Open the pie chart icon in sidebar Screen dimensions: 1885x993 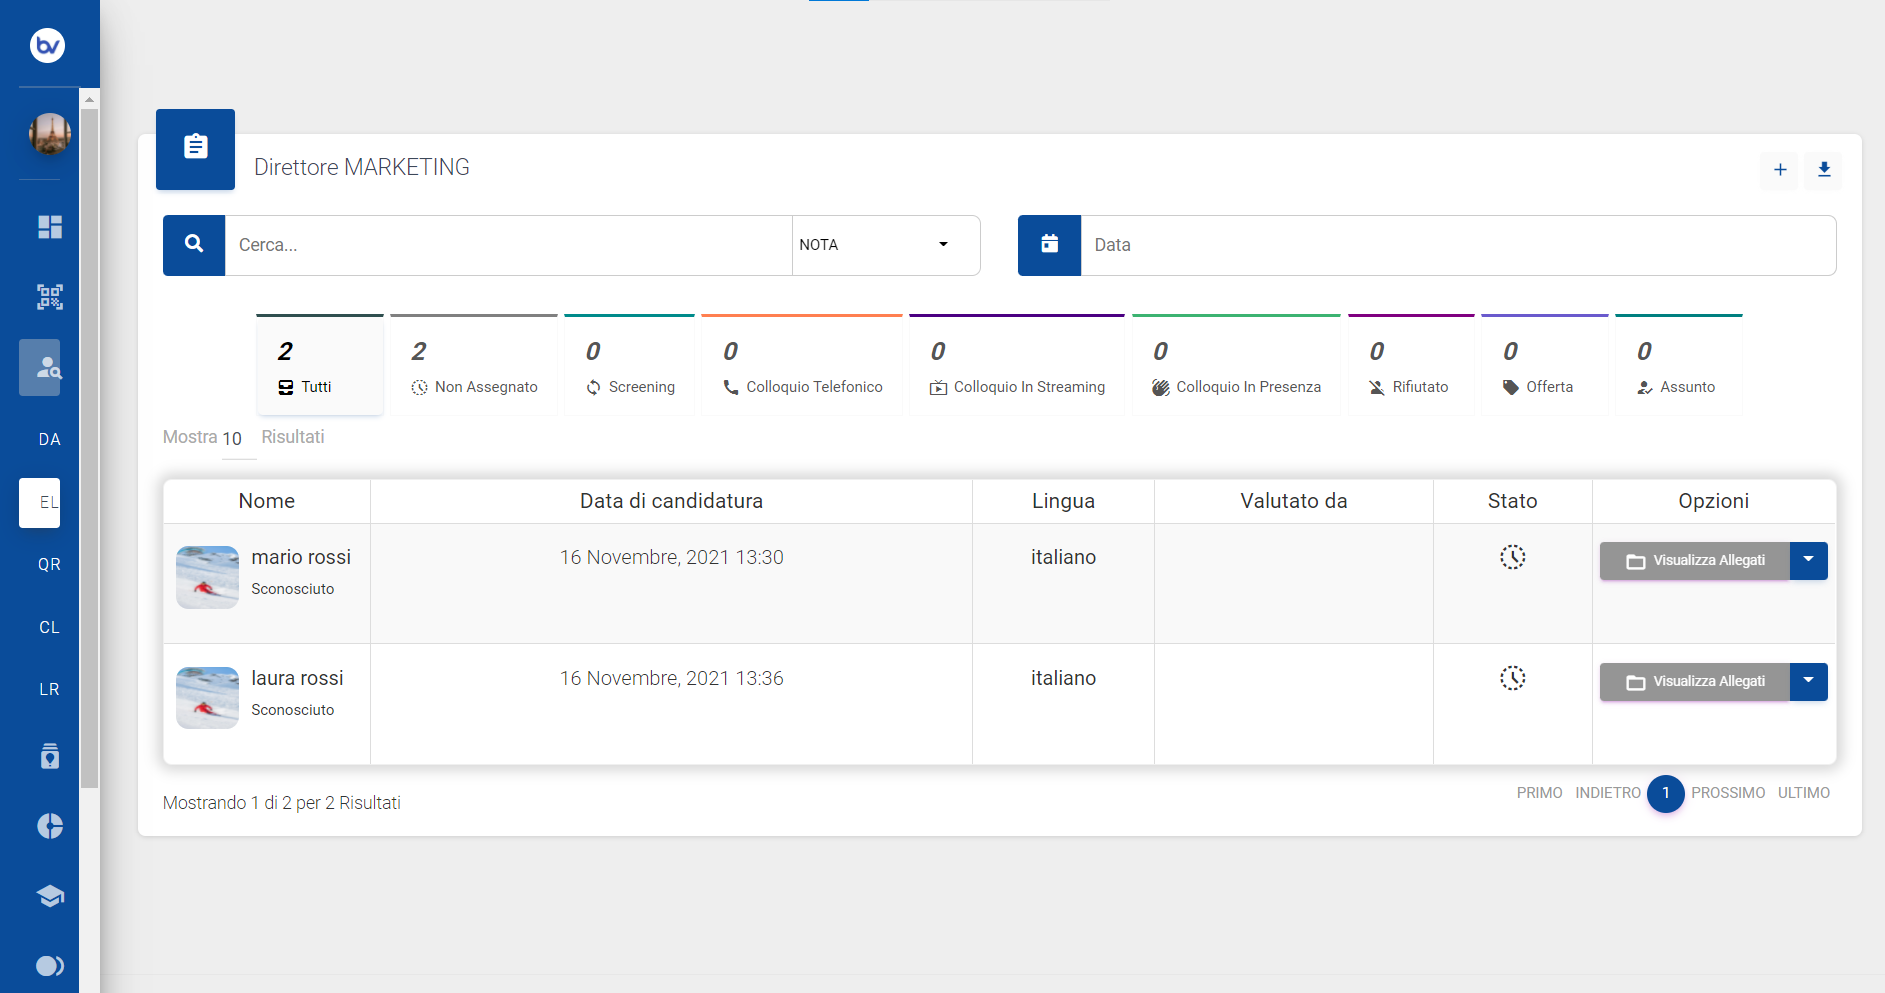[x=49, y=826]
